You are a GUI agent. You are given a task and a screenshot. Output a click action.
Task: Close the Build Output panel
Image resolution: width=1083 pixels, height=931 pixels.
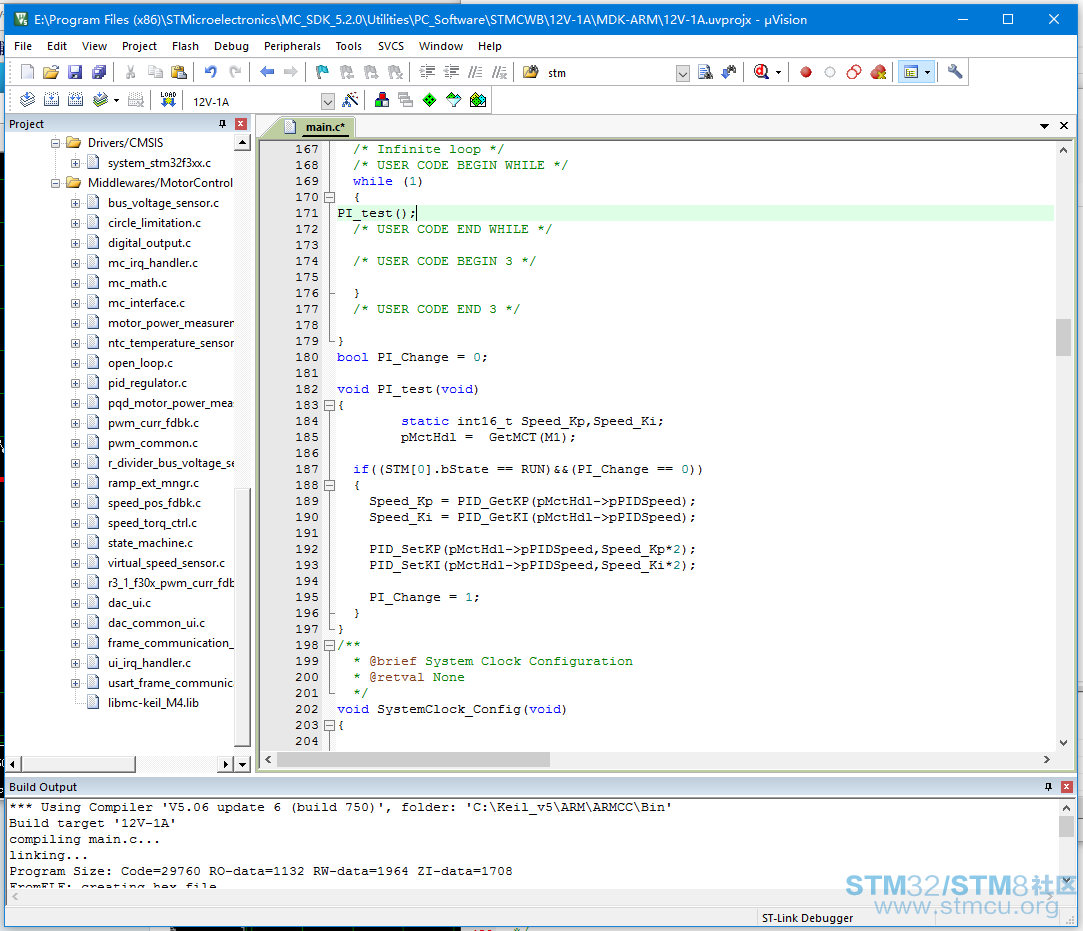1066,787
